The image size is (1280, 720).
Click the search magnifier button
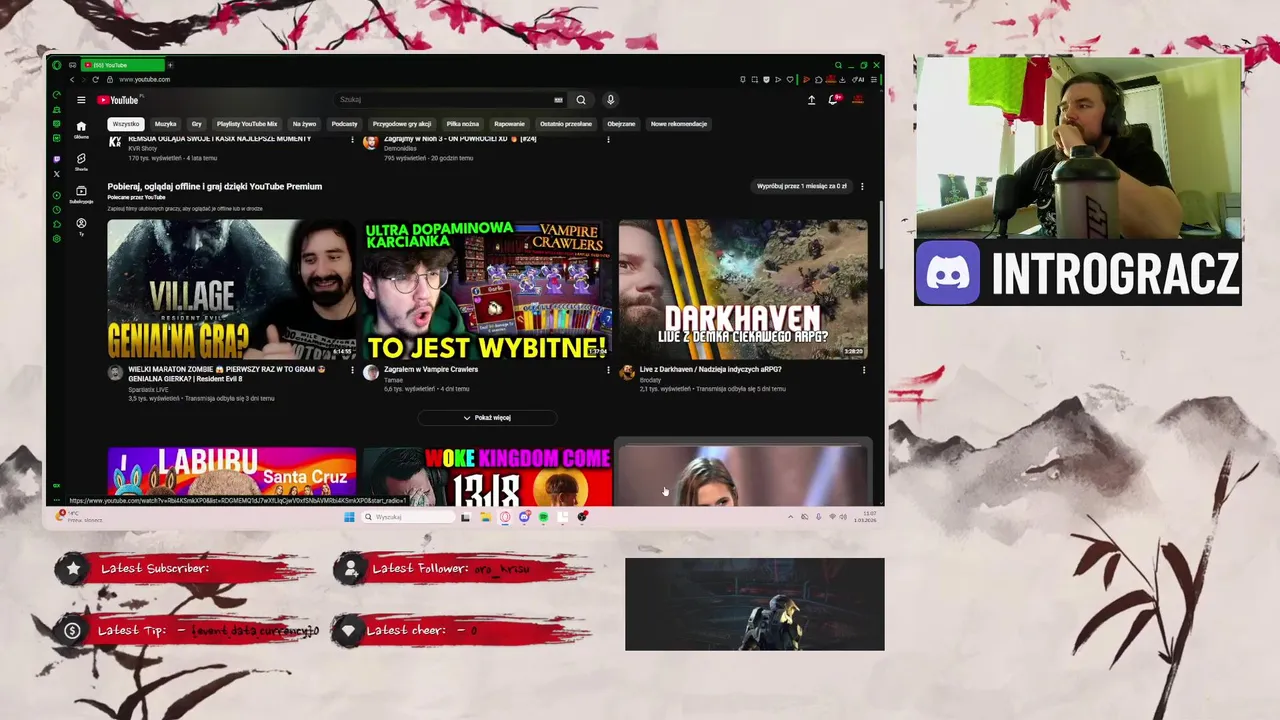tap(580, 100)
